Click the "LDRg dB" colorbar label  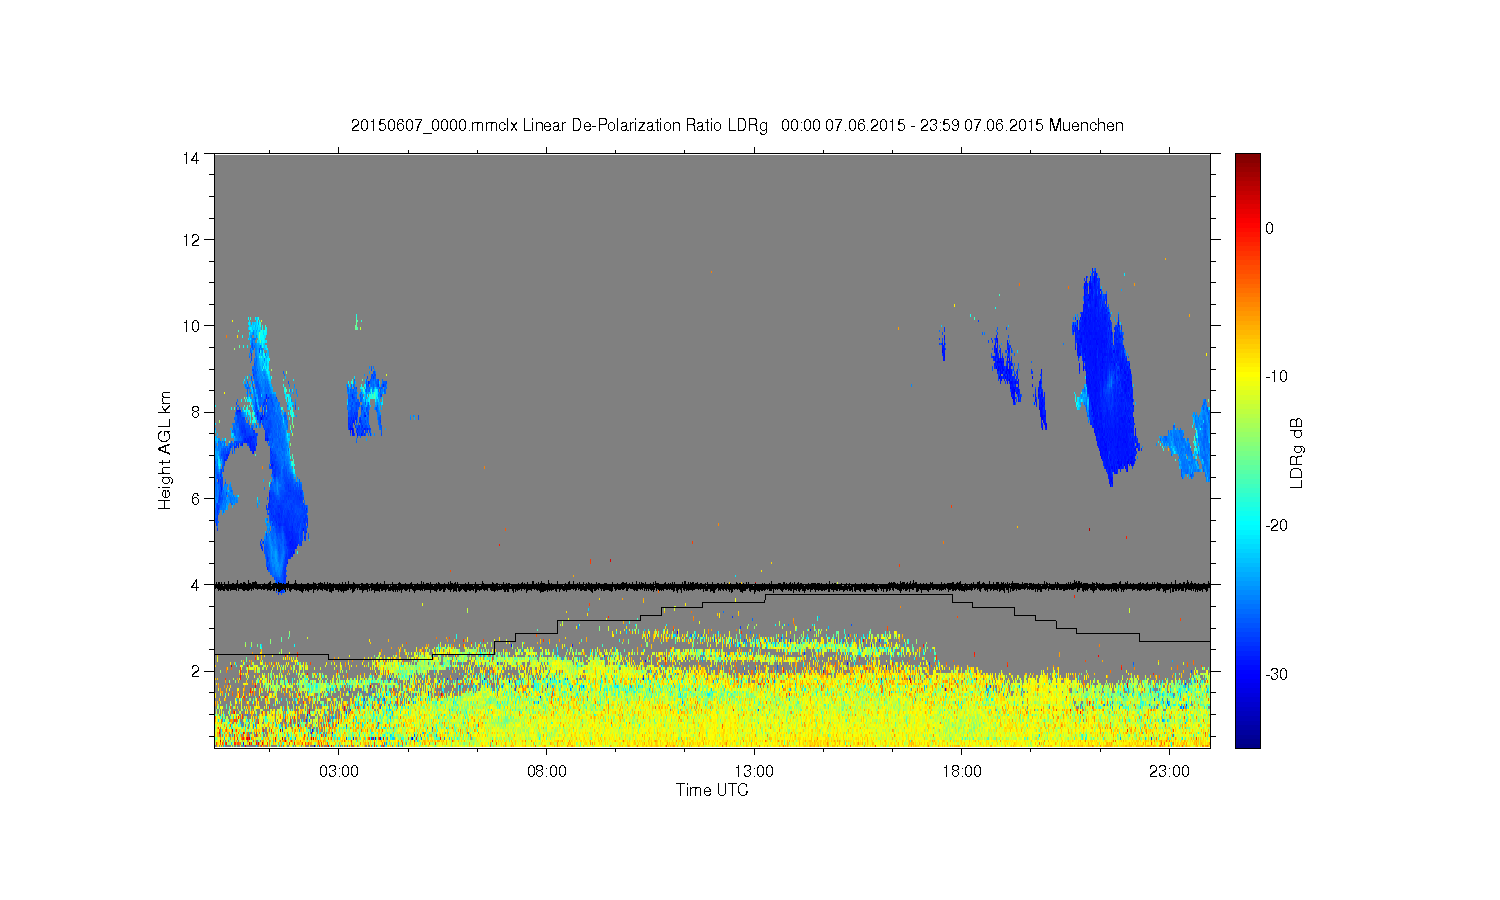tap(1297, 452)
